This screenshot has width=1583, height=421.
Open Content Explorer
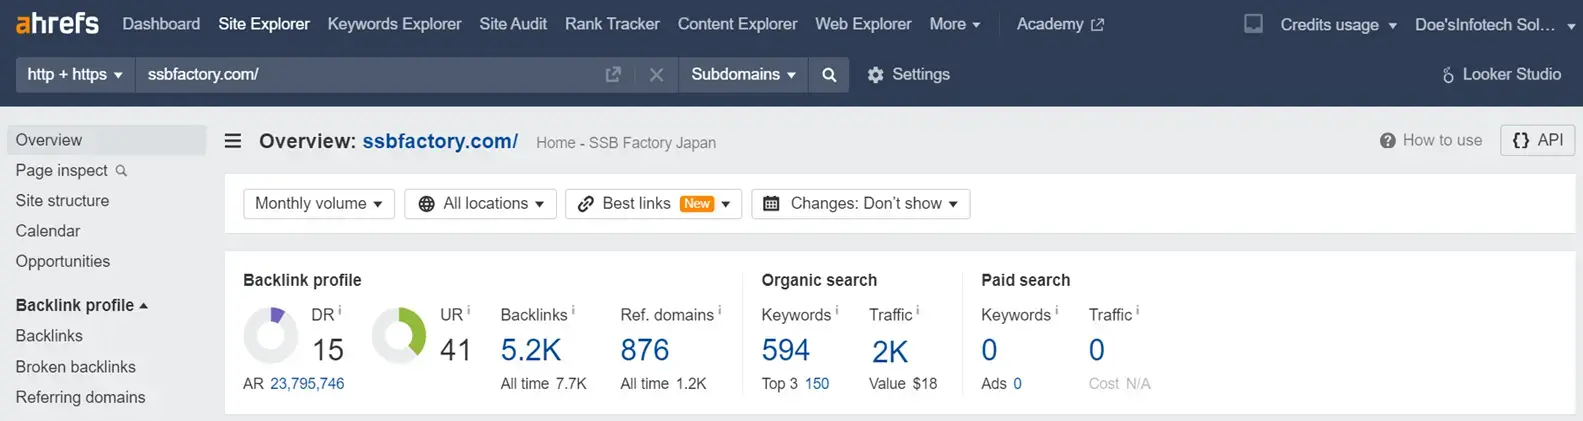click(x=737, y=24)
